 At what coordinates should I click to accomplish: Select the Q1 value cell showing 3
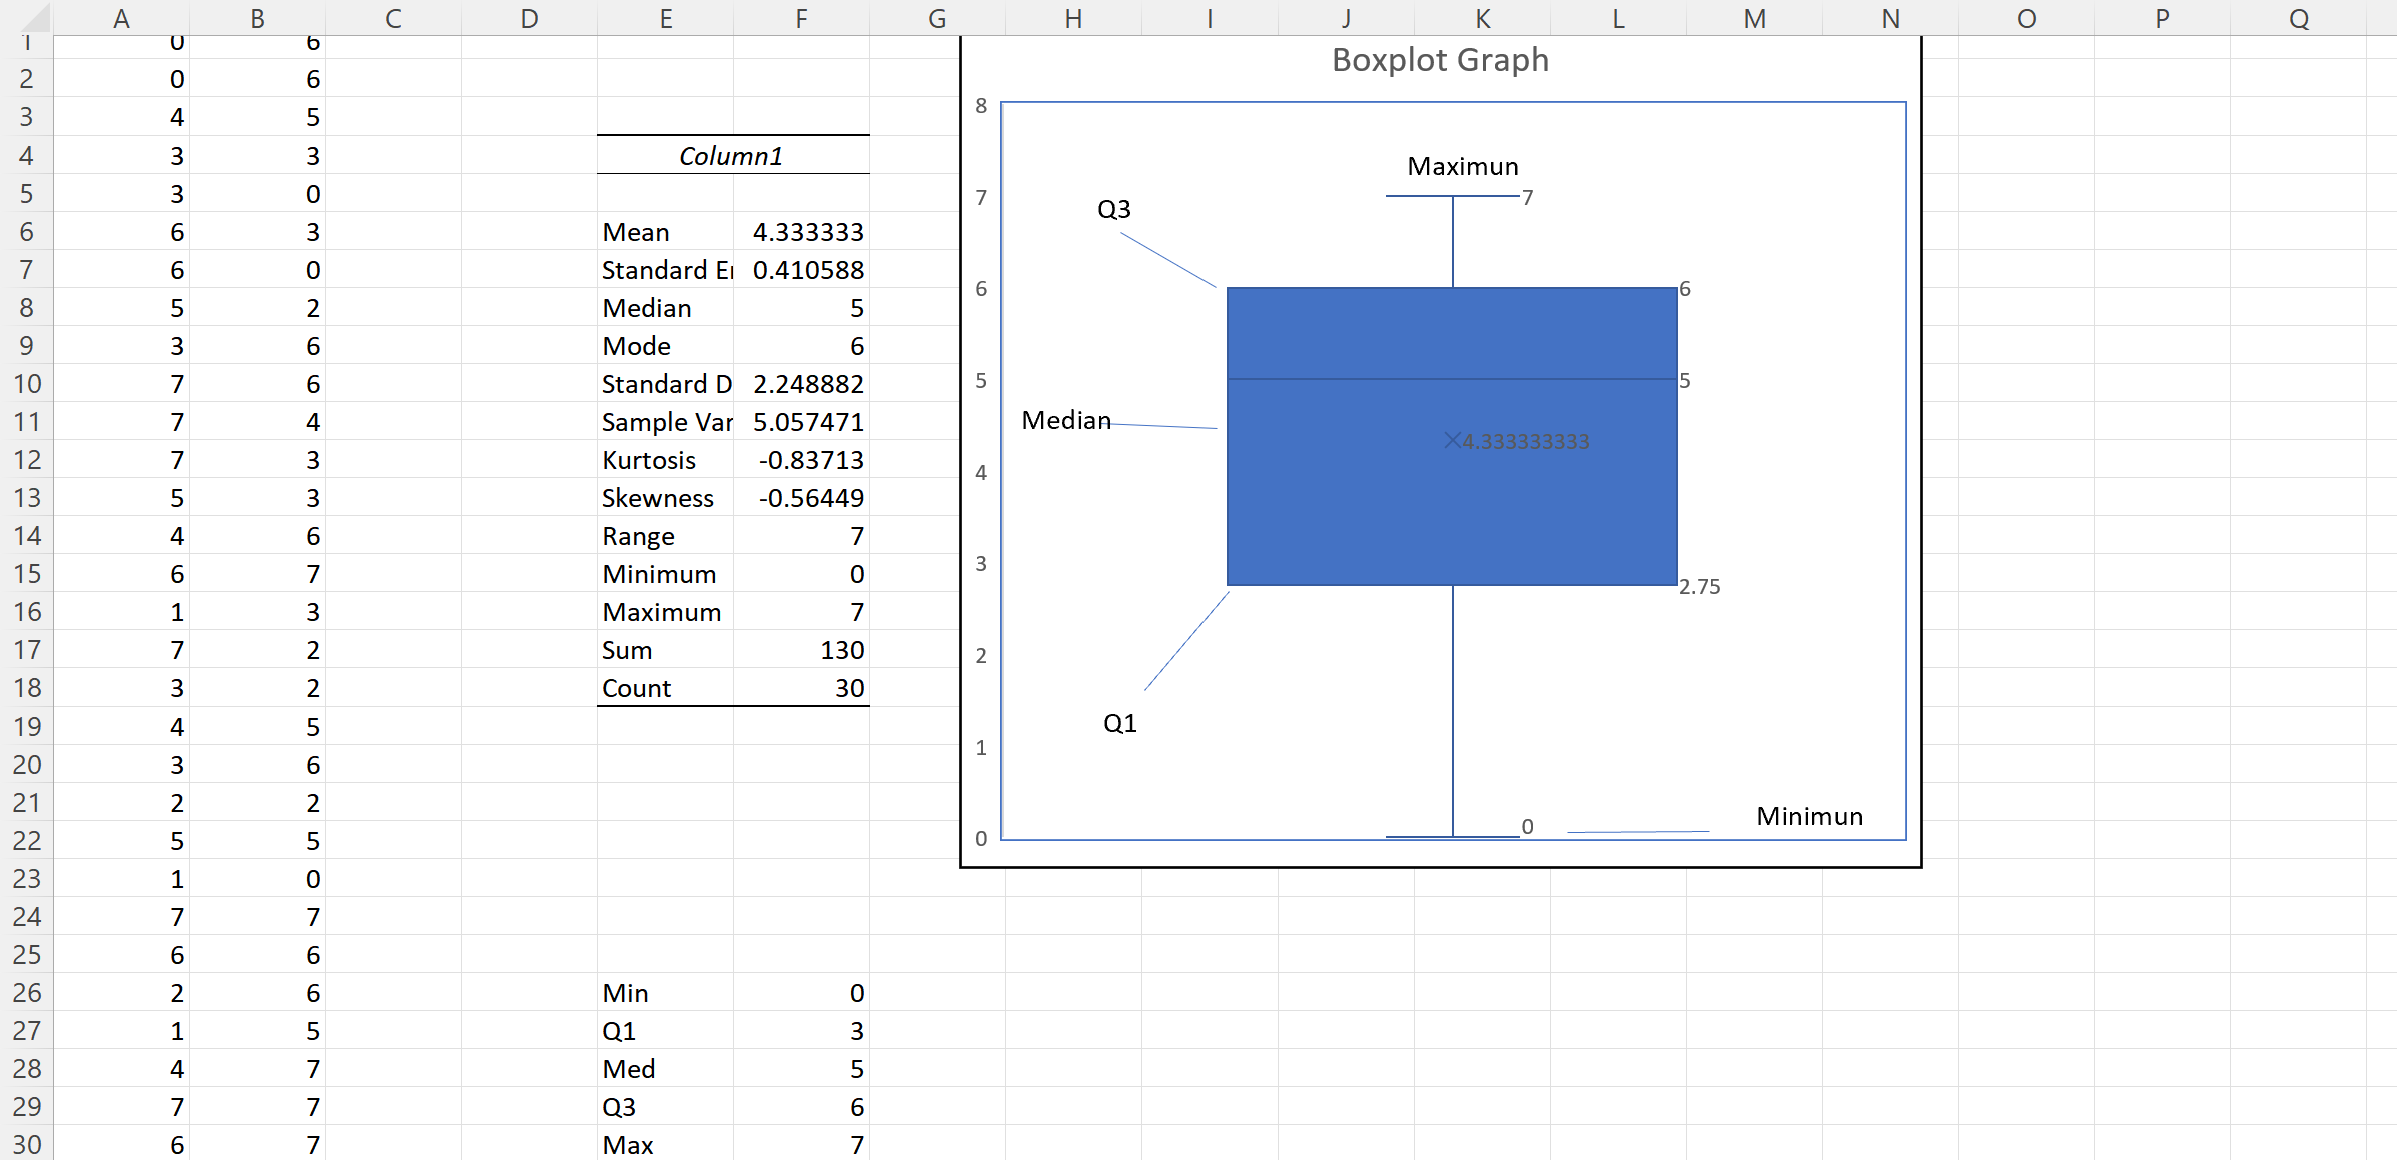801,1031
